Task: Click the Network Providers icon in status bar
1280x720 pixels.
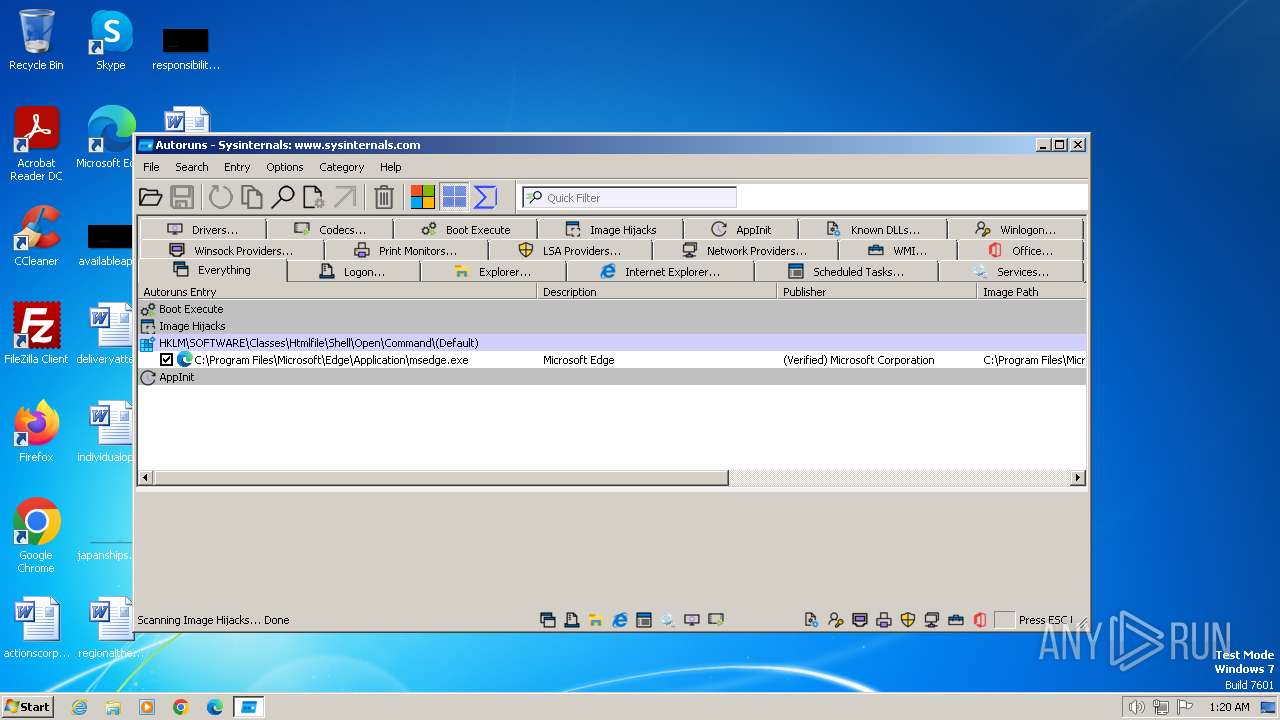Action: pos(932,620)
